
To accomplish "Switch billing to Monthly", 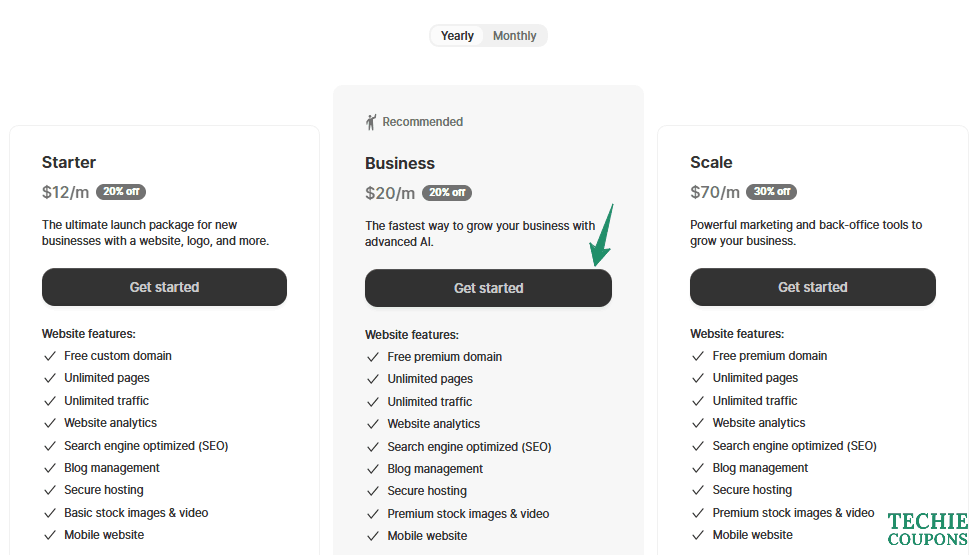I will coord(515,36).
